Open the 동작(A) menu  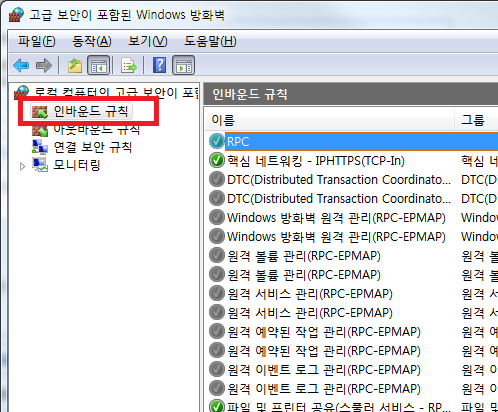pos(92,41)
